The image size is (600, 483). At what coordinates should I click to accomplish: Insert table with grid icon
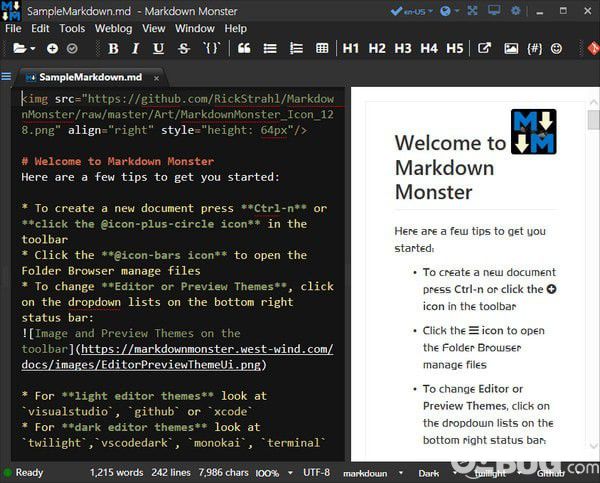pyautogui.click(x=322, y=49)
